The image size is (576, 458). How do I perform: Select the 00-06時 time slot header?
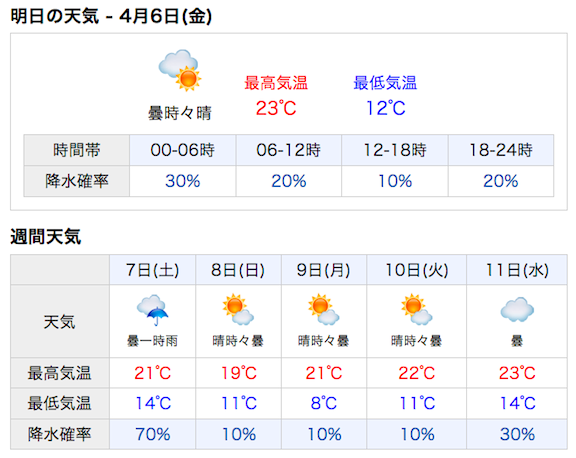coord(183,150)
